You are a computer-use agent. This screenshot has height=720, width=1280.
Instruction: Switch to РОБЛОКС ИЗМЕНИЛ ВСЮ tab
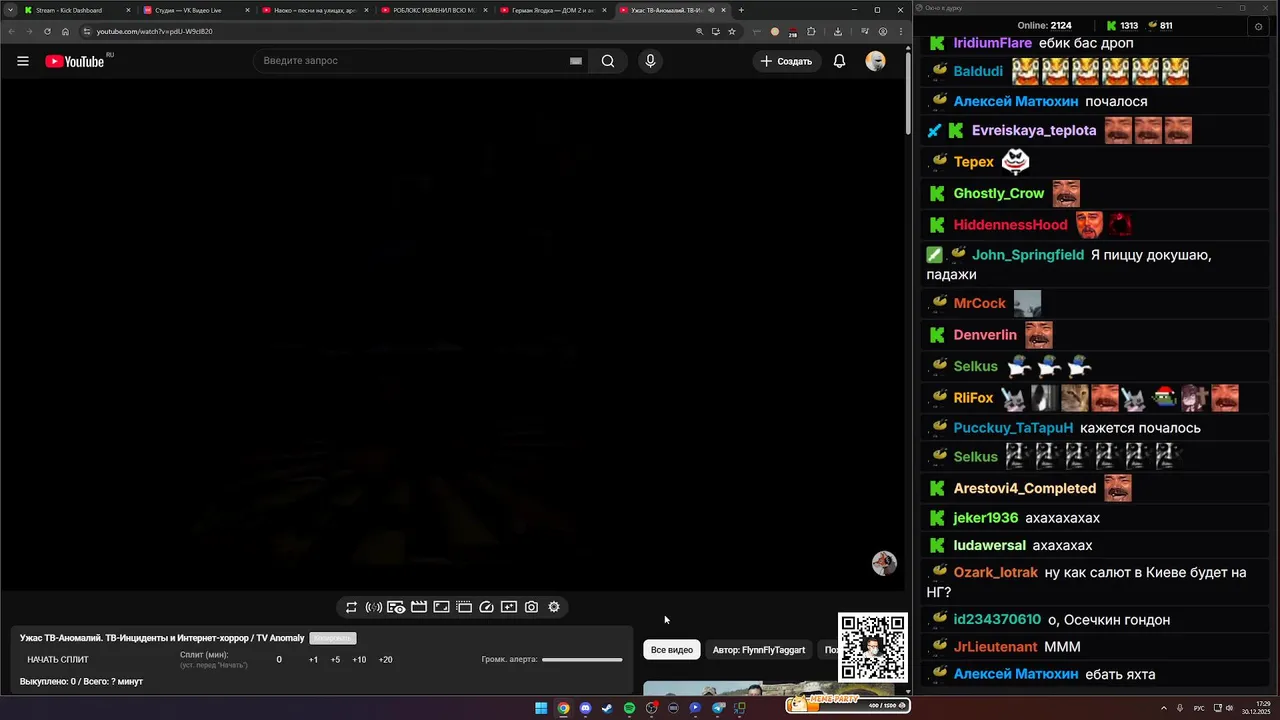click(432, 10)
